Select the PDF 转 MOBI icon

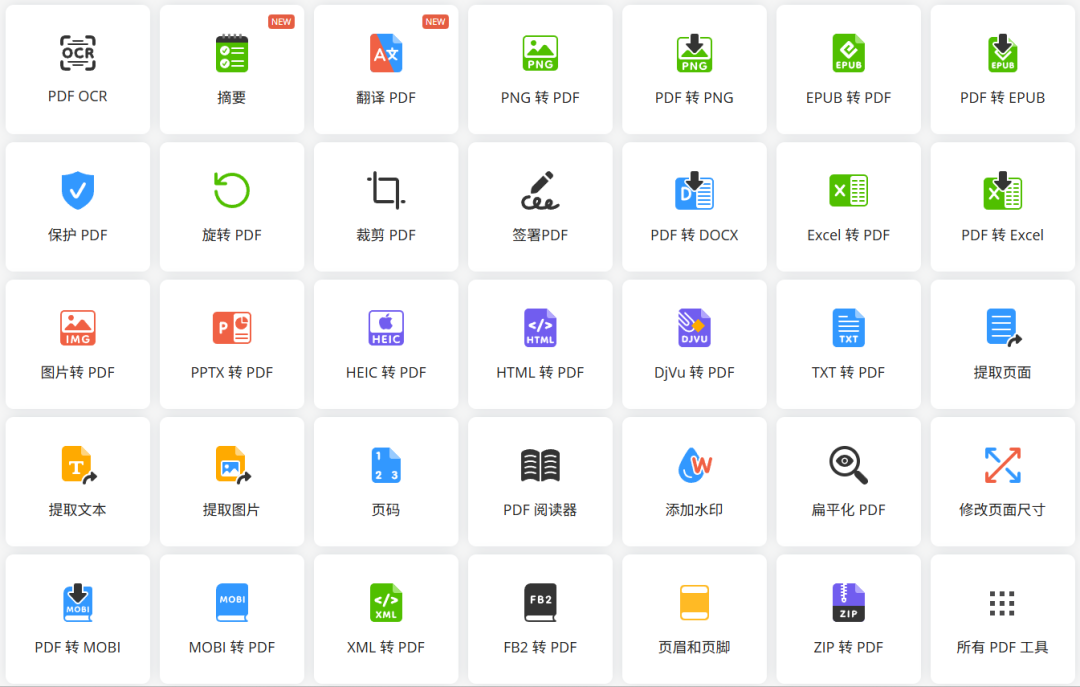coord(78,602)
